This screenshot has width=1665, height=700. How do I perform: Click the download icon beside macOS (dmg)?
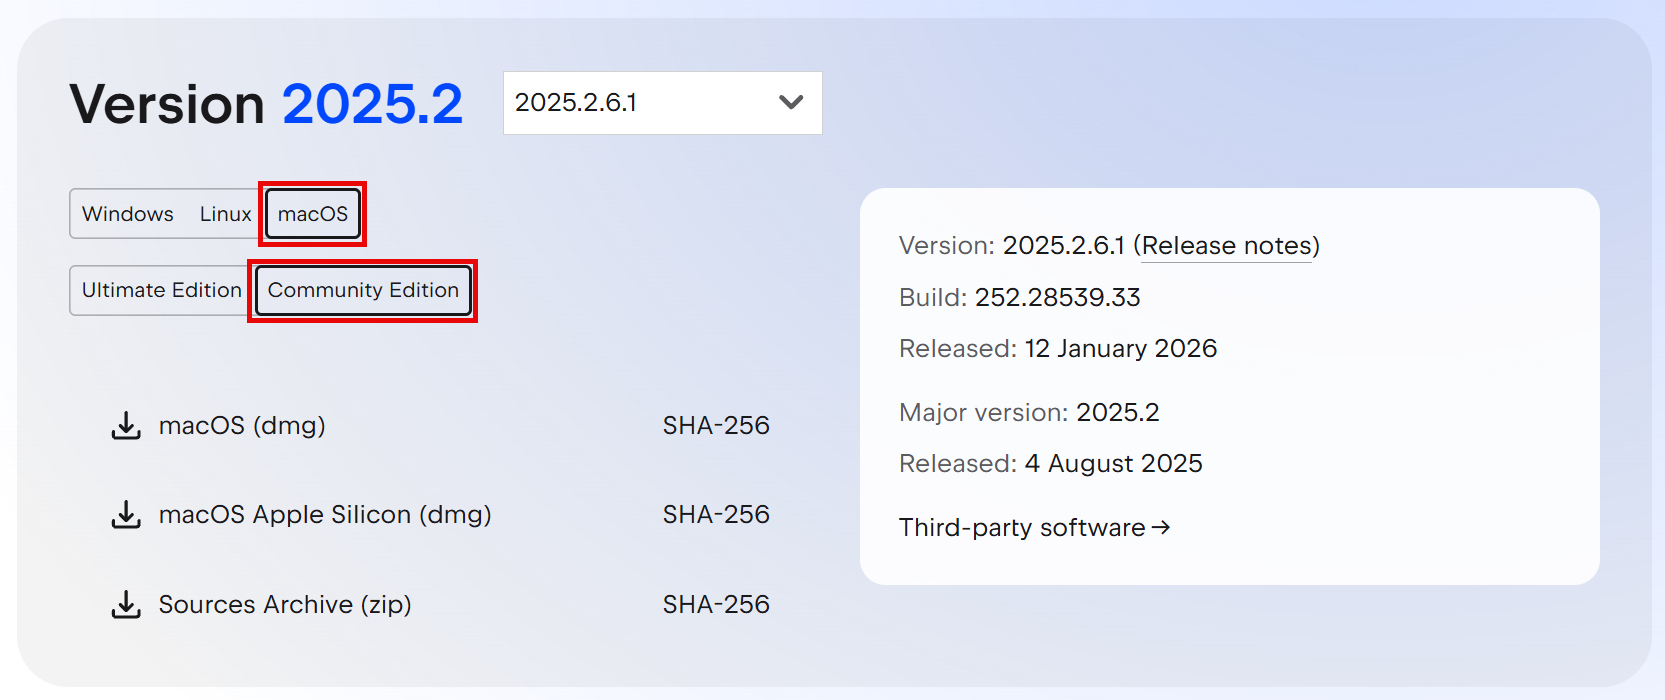pyautogui.click(x=126, y=426)
